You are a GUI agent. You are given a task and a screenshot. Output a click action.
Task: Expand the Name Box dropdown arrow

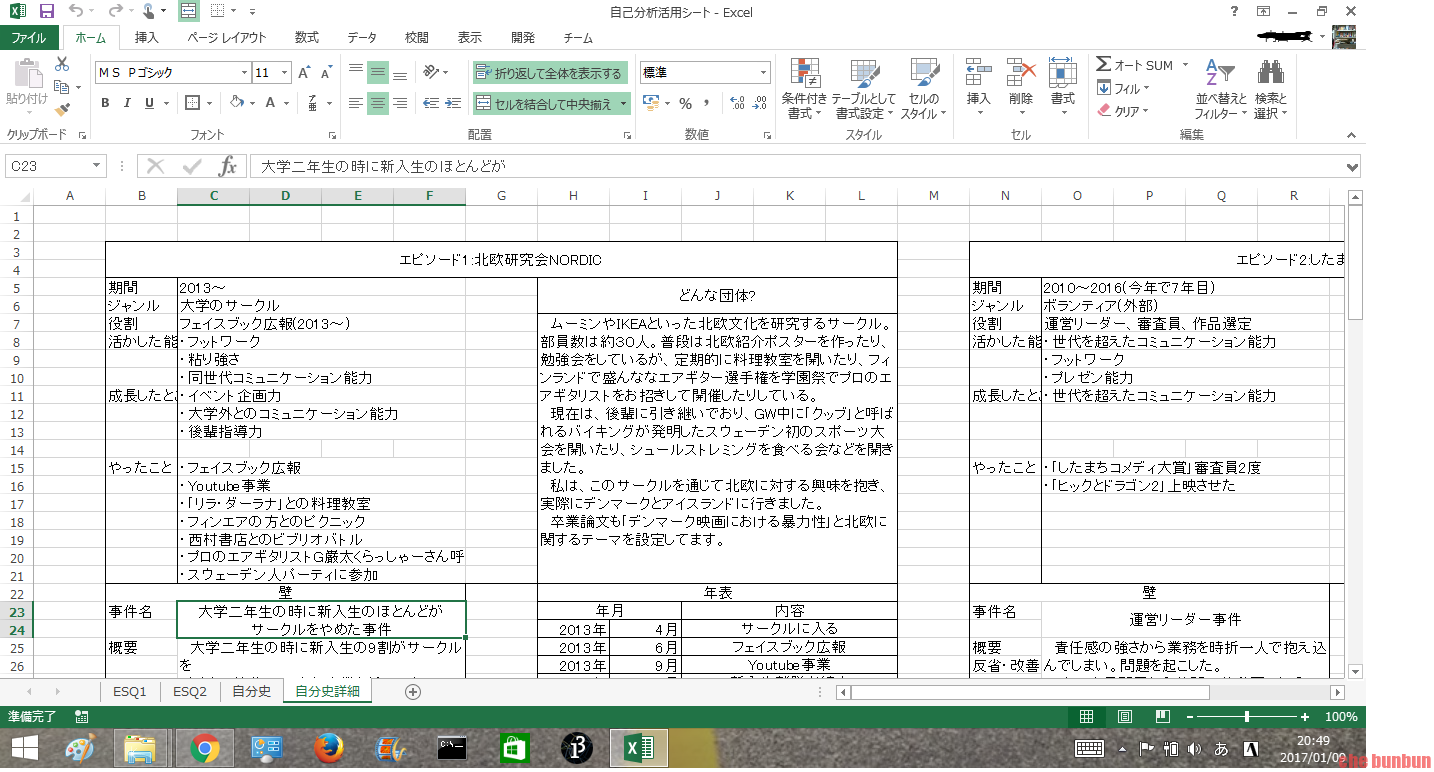coord(96,166)
